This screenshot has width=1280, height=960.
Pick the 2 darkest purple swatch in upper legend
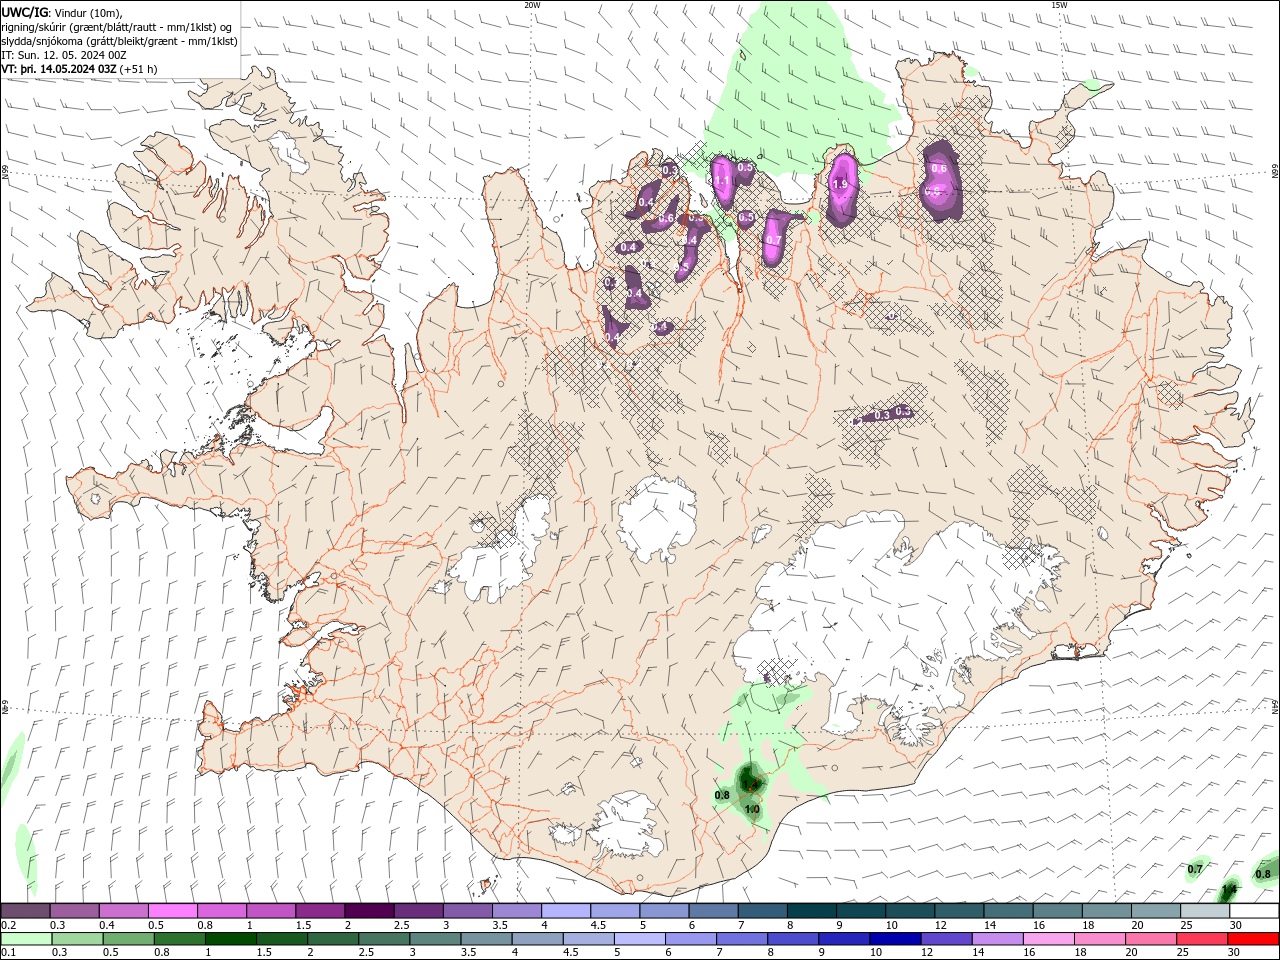(369, 911)
